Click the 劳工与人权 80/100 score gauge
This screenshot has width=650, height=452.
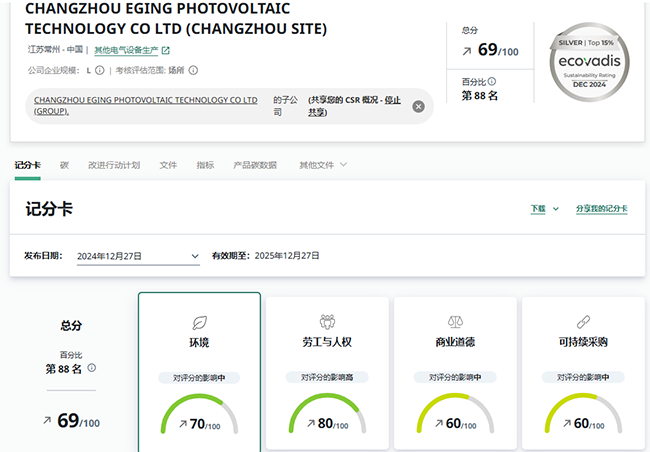(327, 414)
